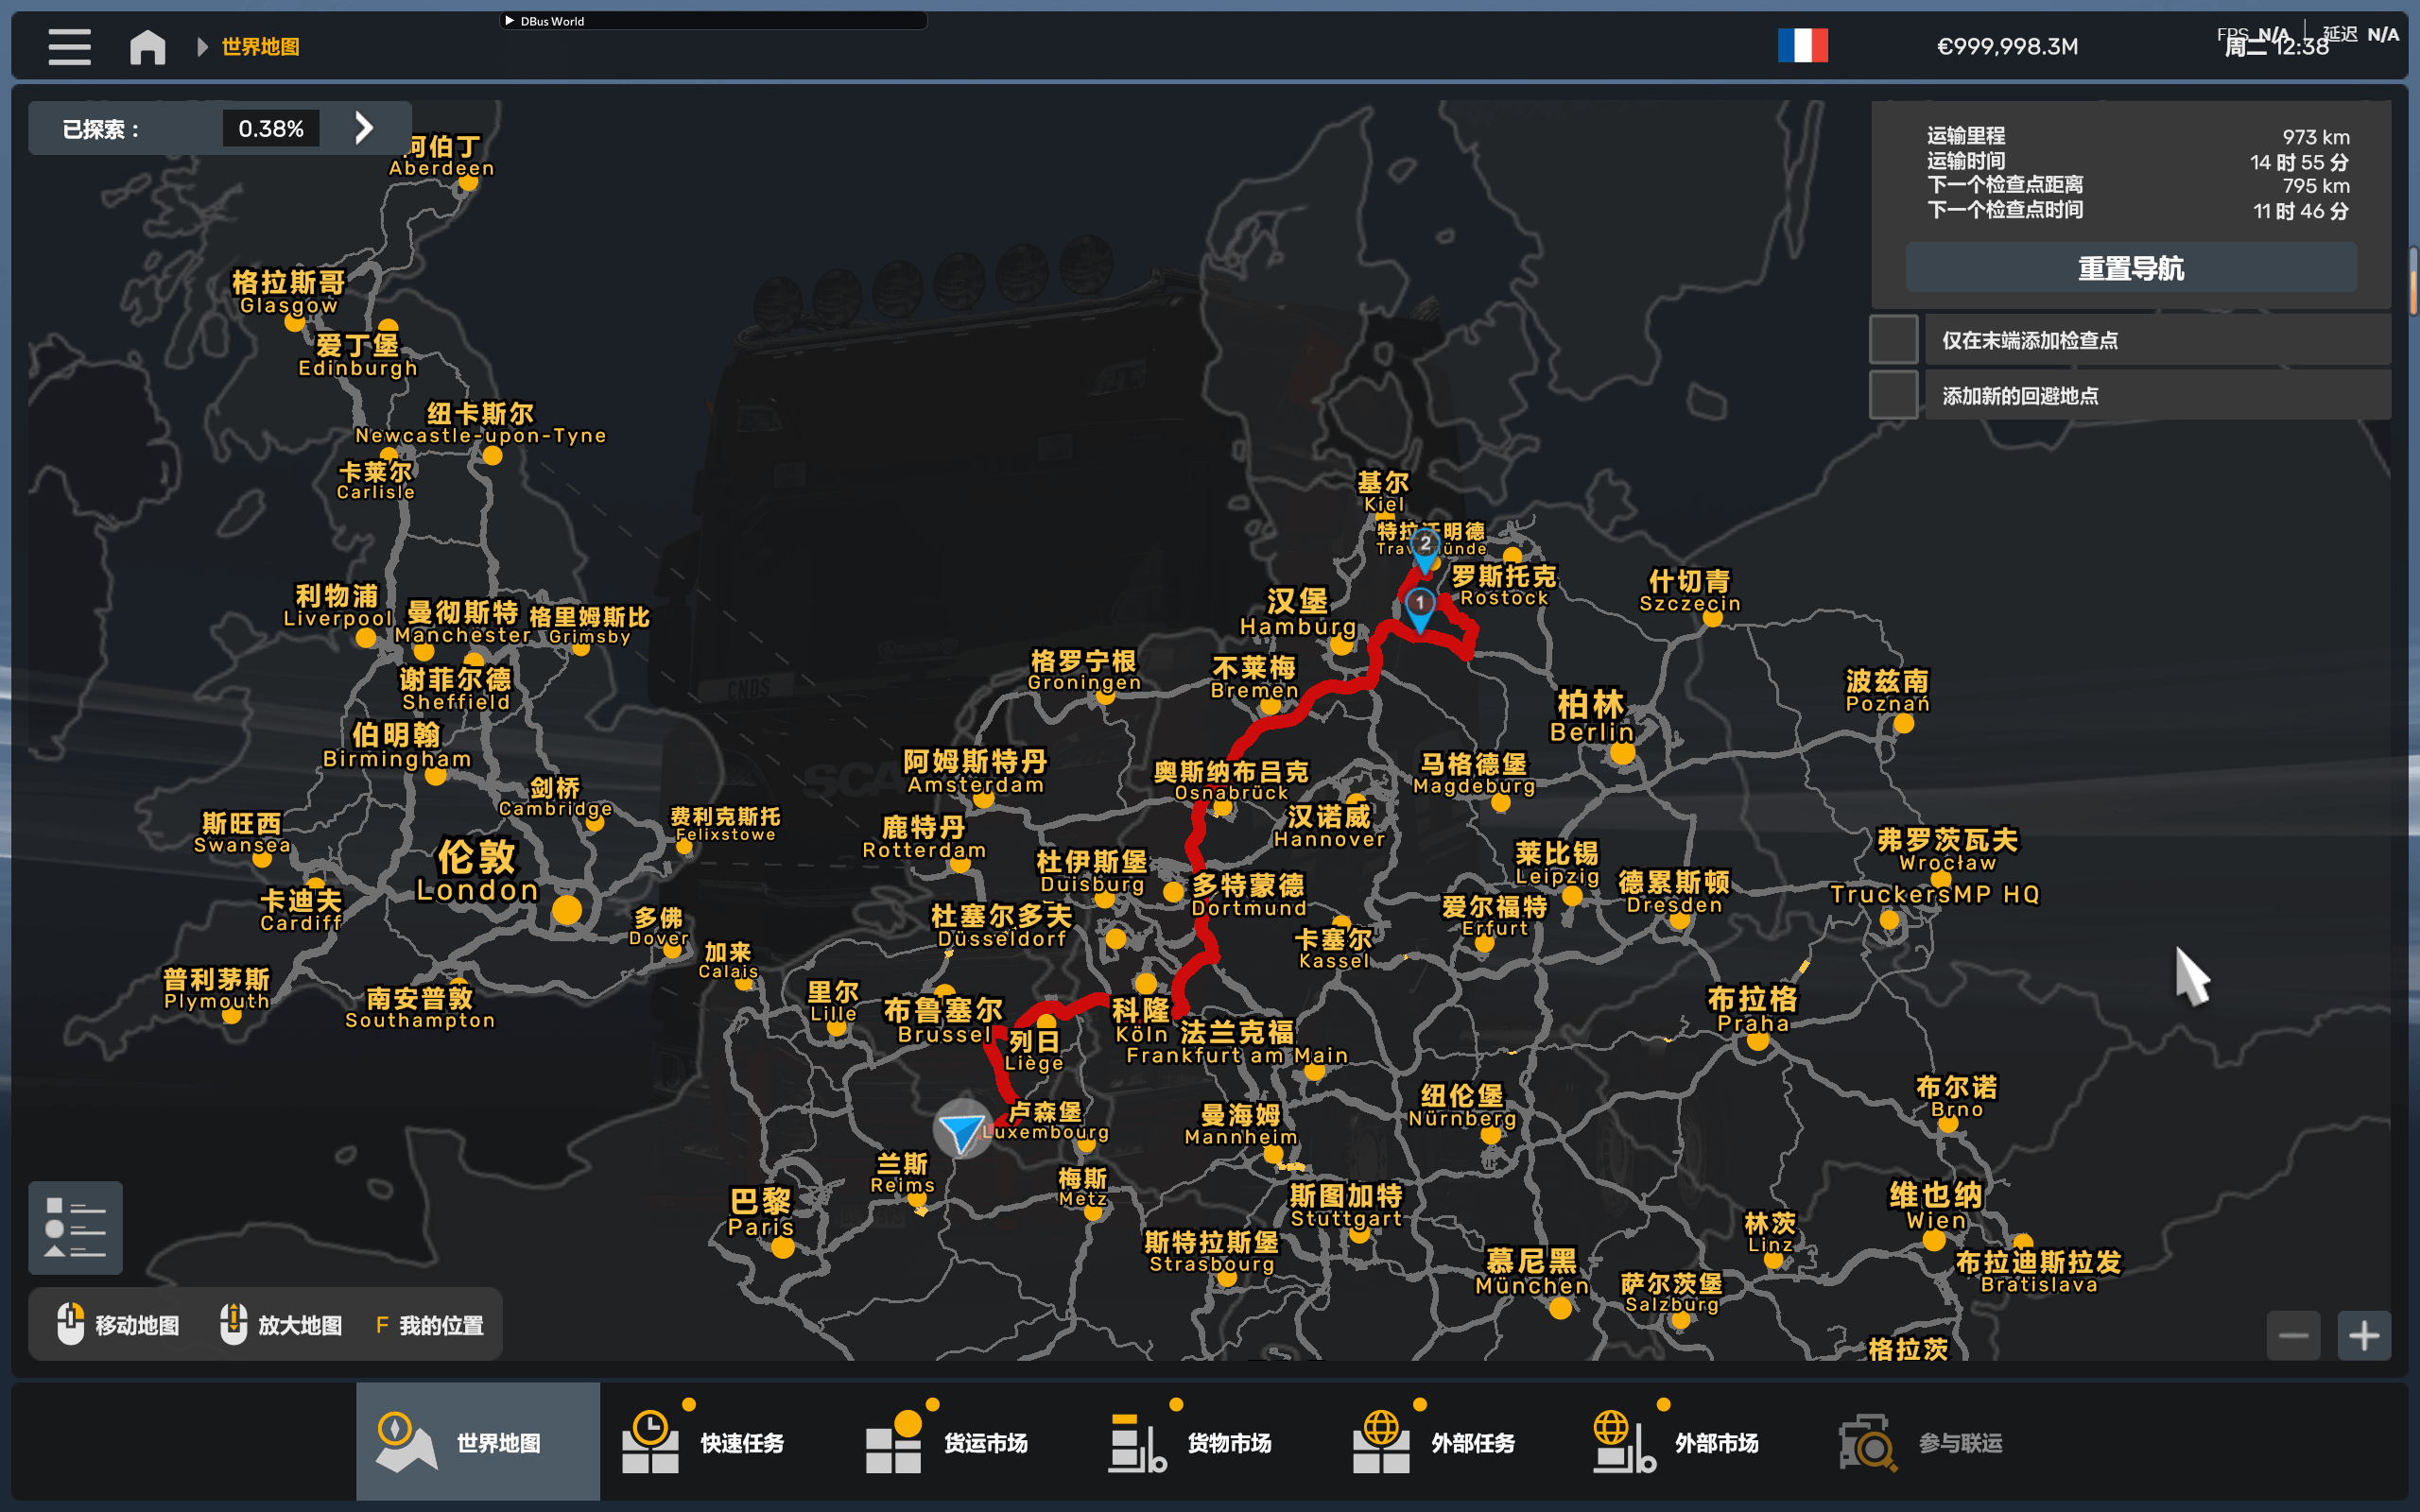The height and width of the screenshot is (1512, 2420).
Task: Open the hamburger main menu
Action: (x=69, y=46)
